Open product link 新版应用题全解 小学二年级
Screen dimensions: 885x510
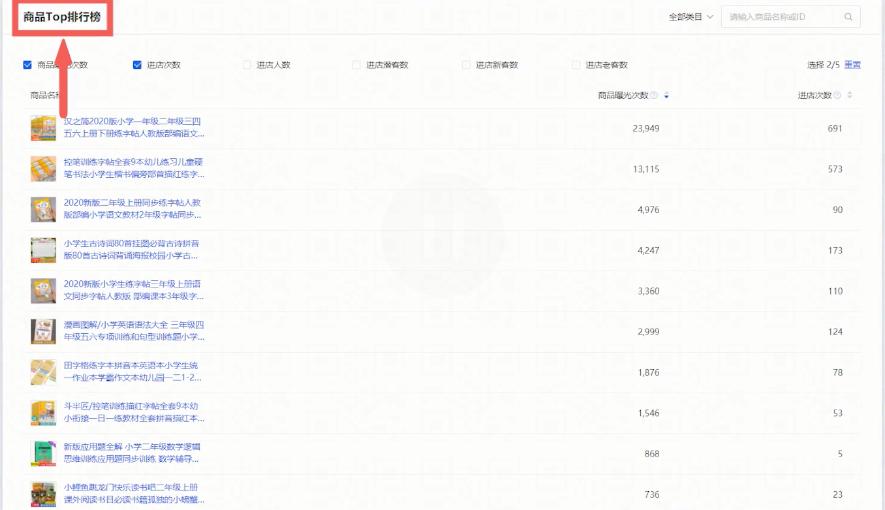tap(132, 452)
